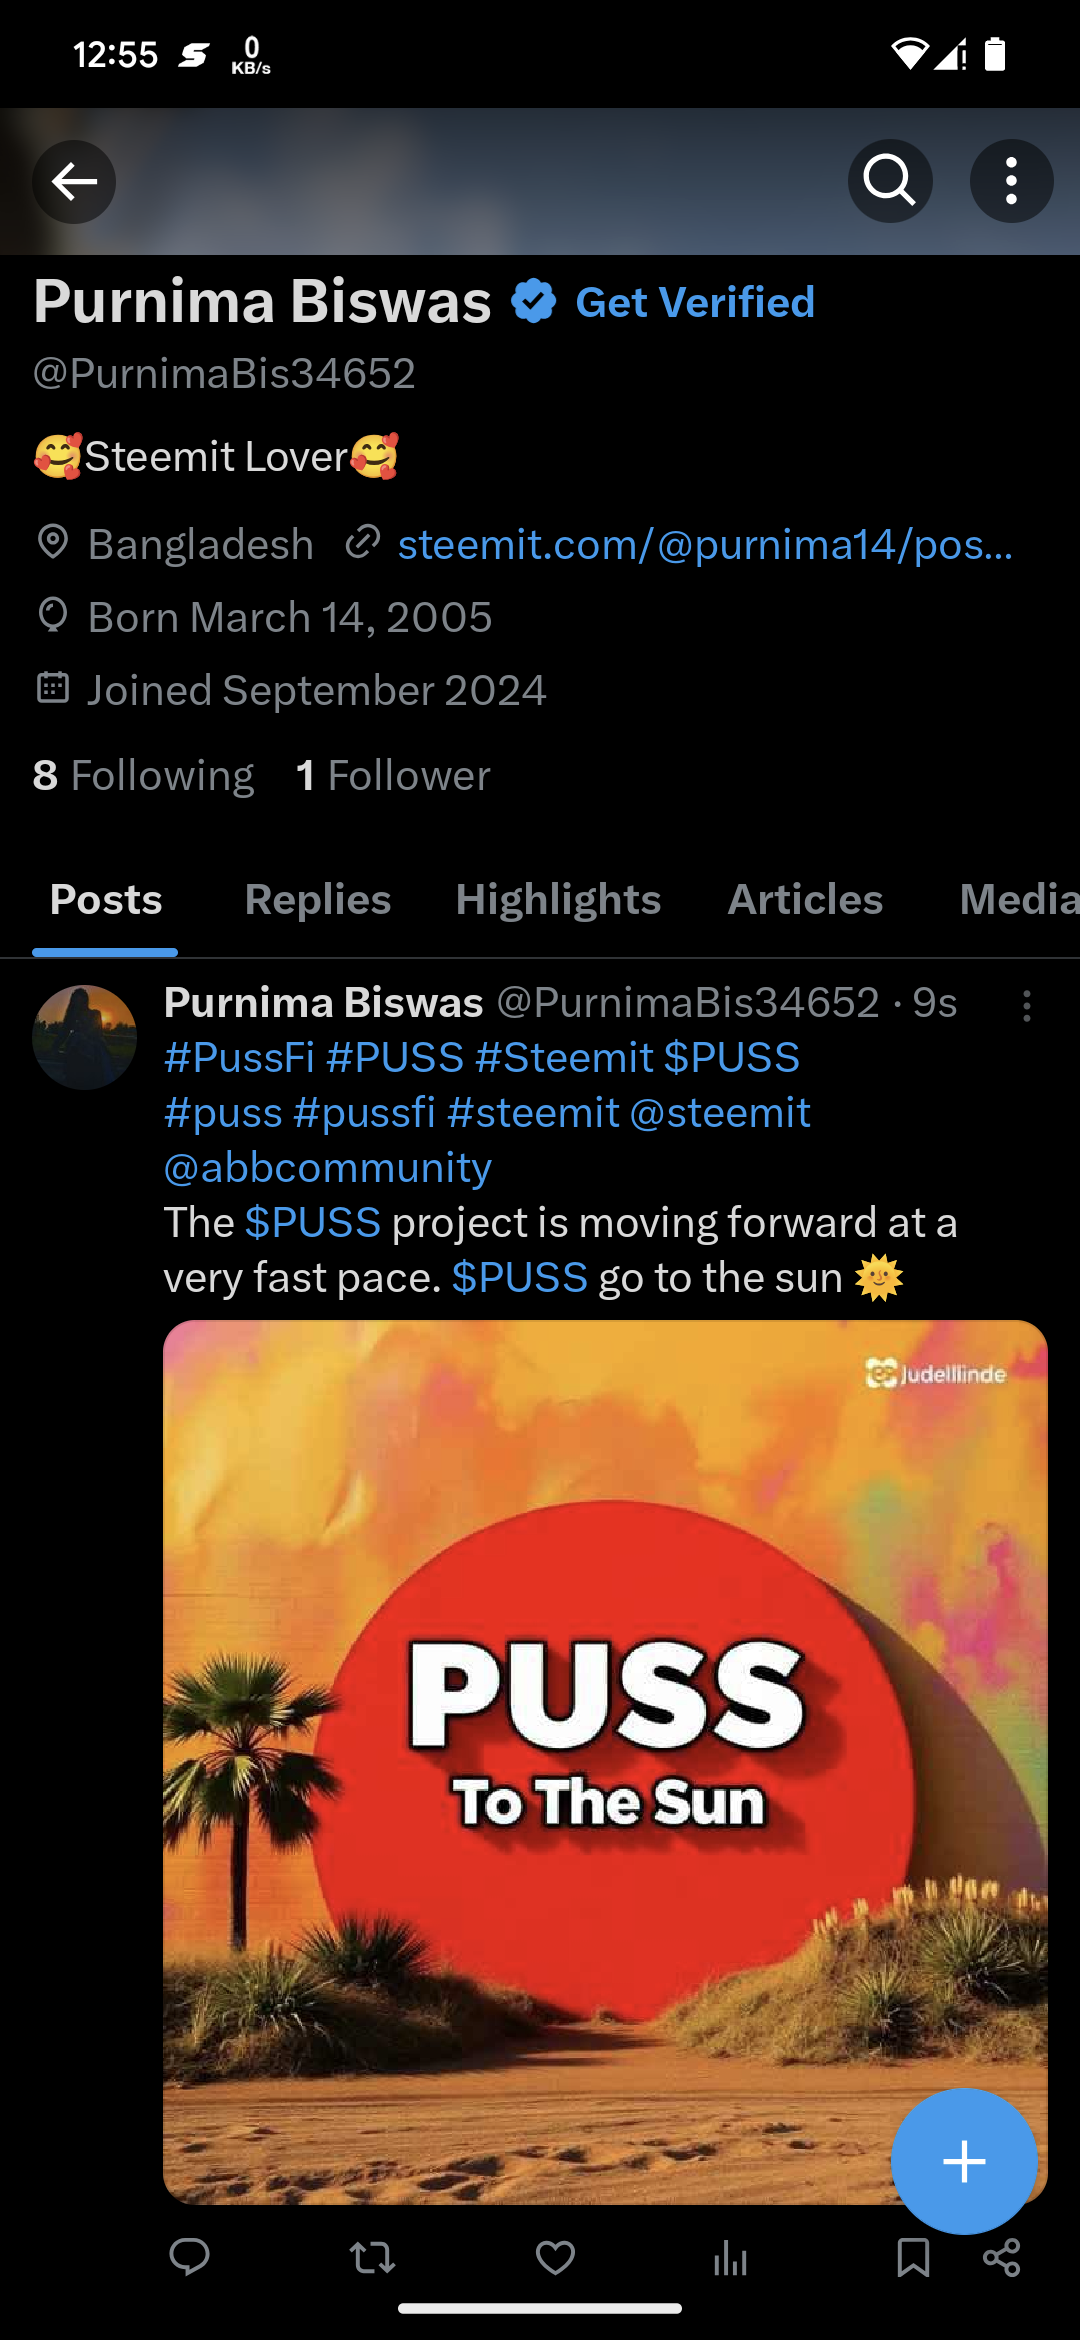Share the post via share icon
This screenshot has height=2340, width=1080.
pos(1001,2257)
